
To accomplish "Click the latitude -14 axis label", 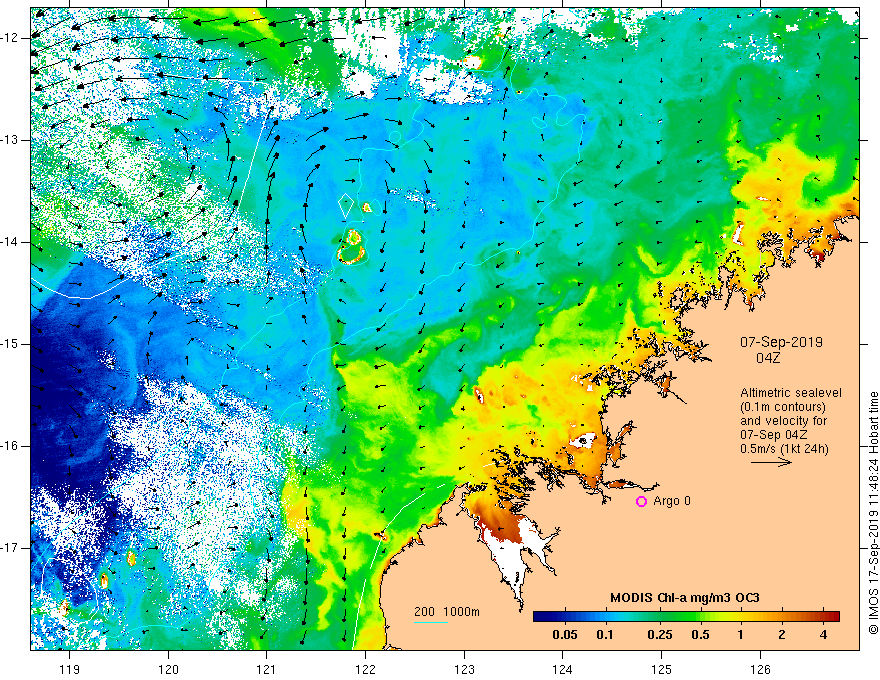I will click(11, 242).
